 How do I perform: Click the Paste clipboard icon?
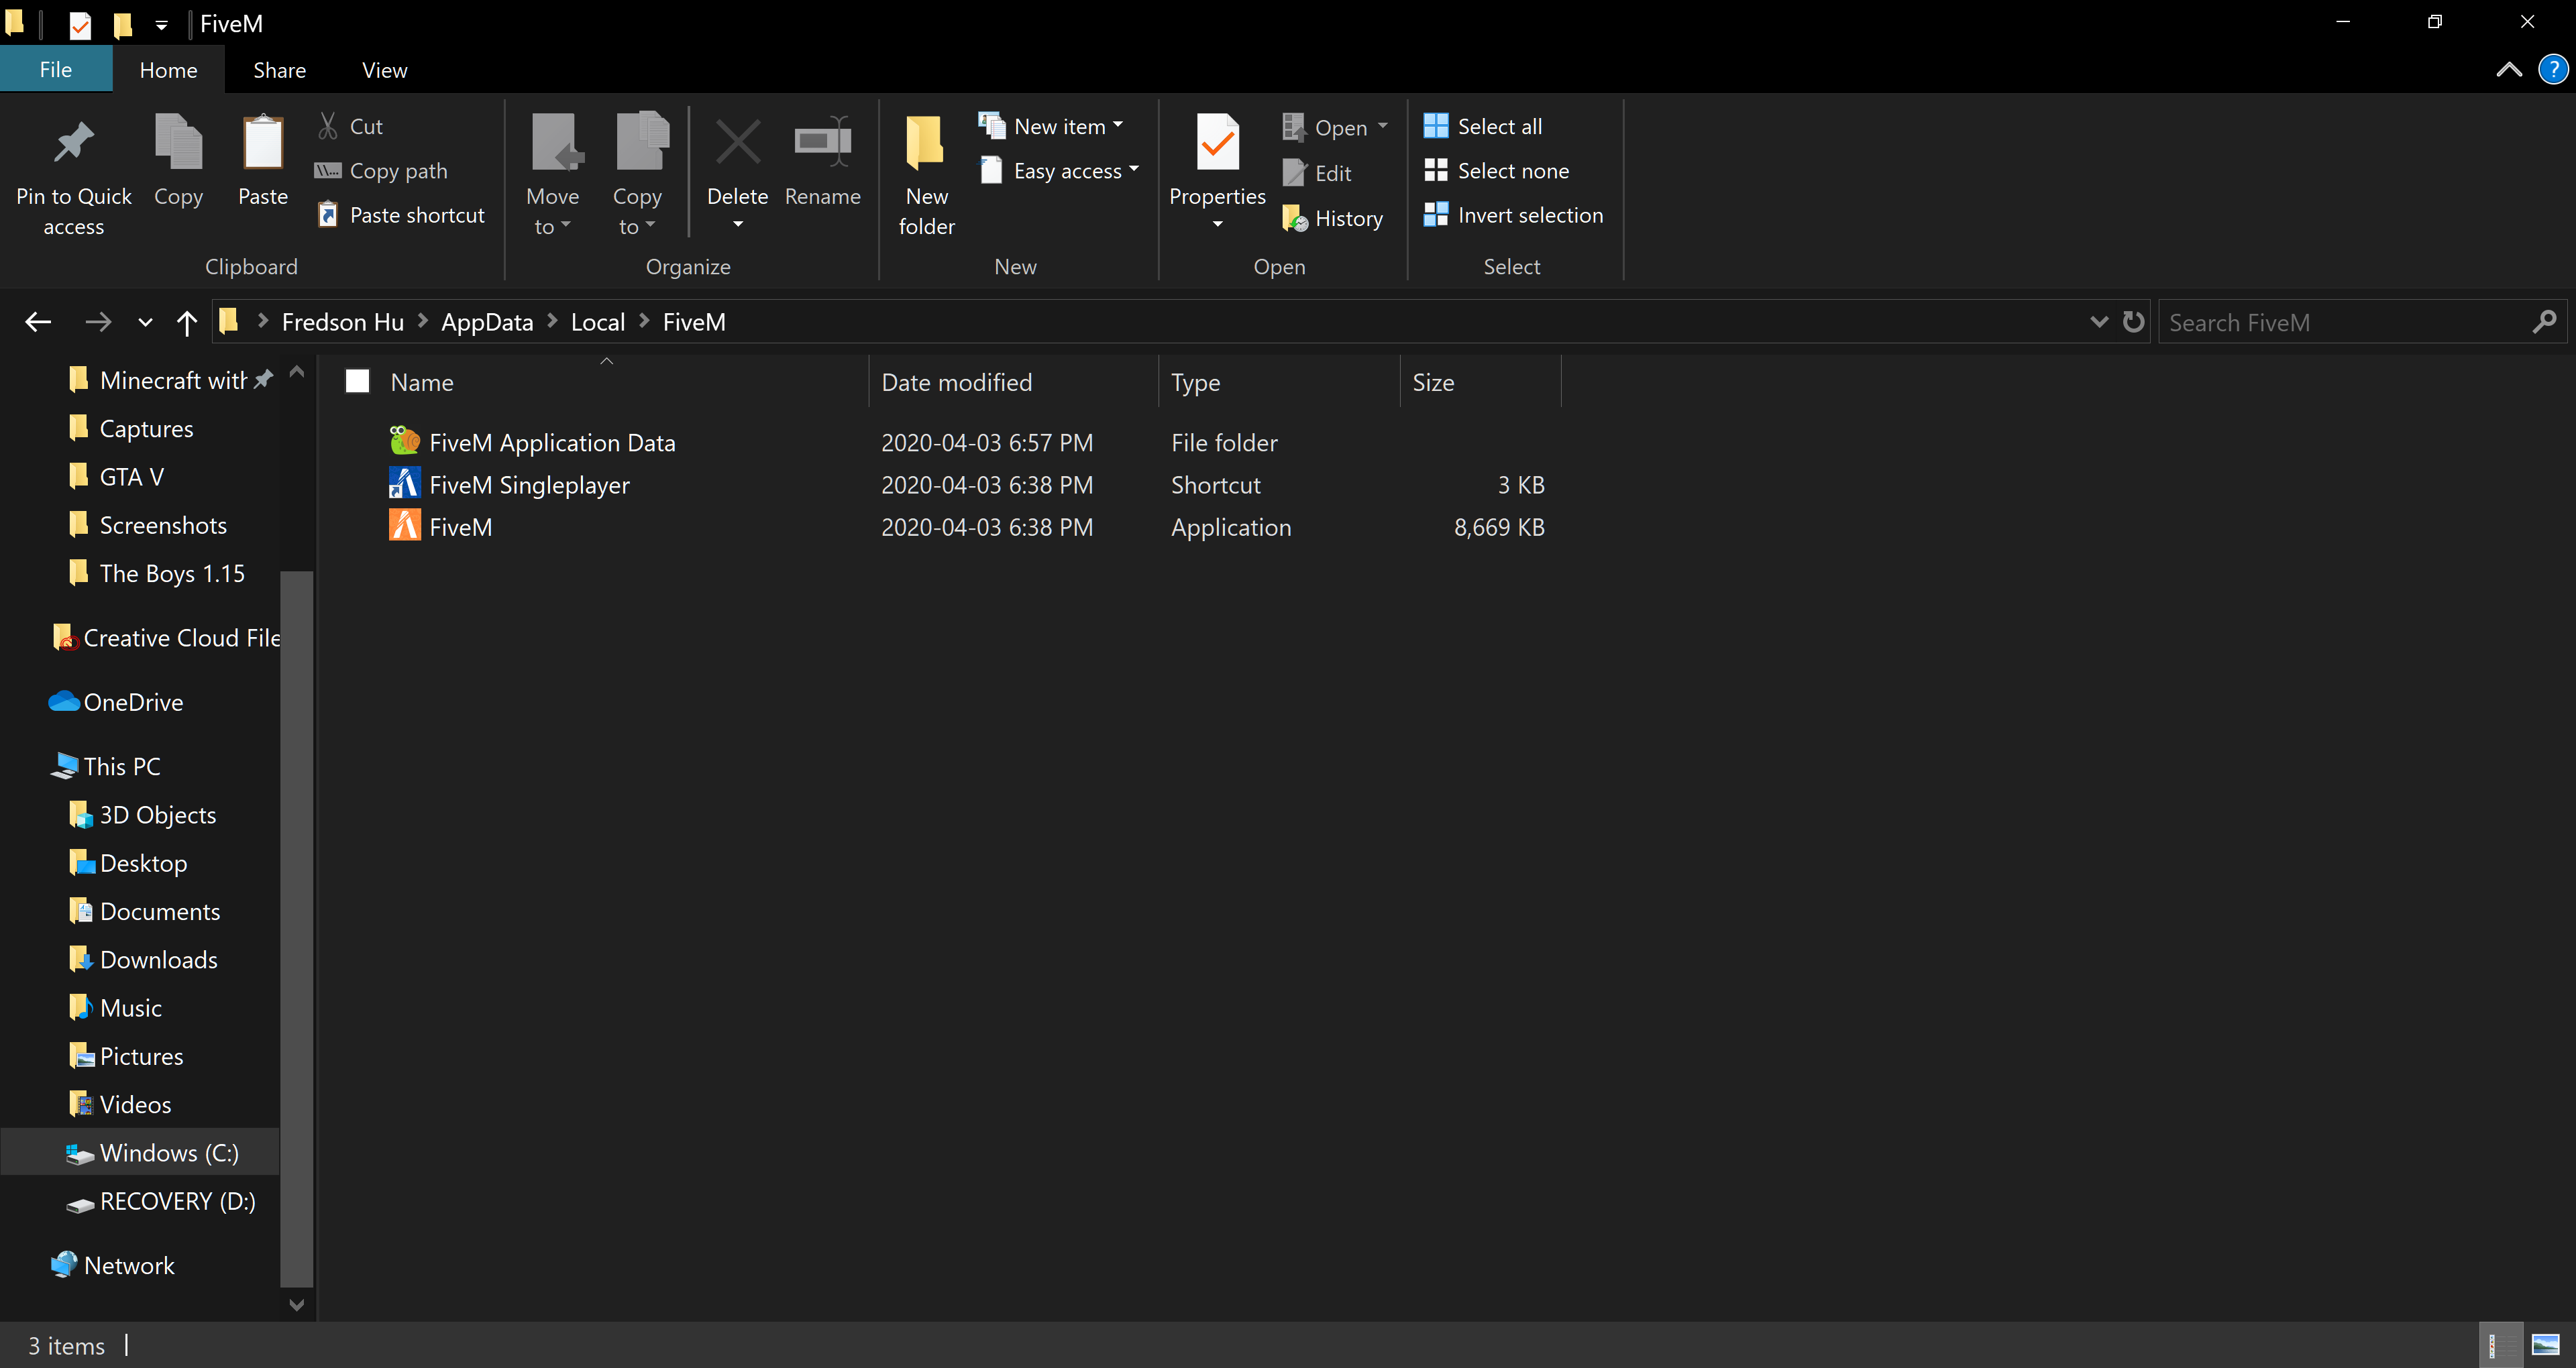click(263, 142)
